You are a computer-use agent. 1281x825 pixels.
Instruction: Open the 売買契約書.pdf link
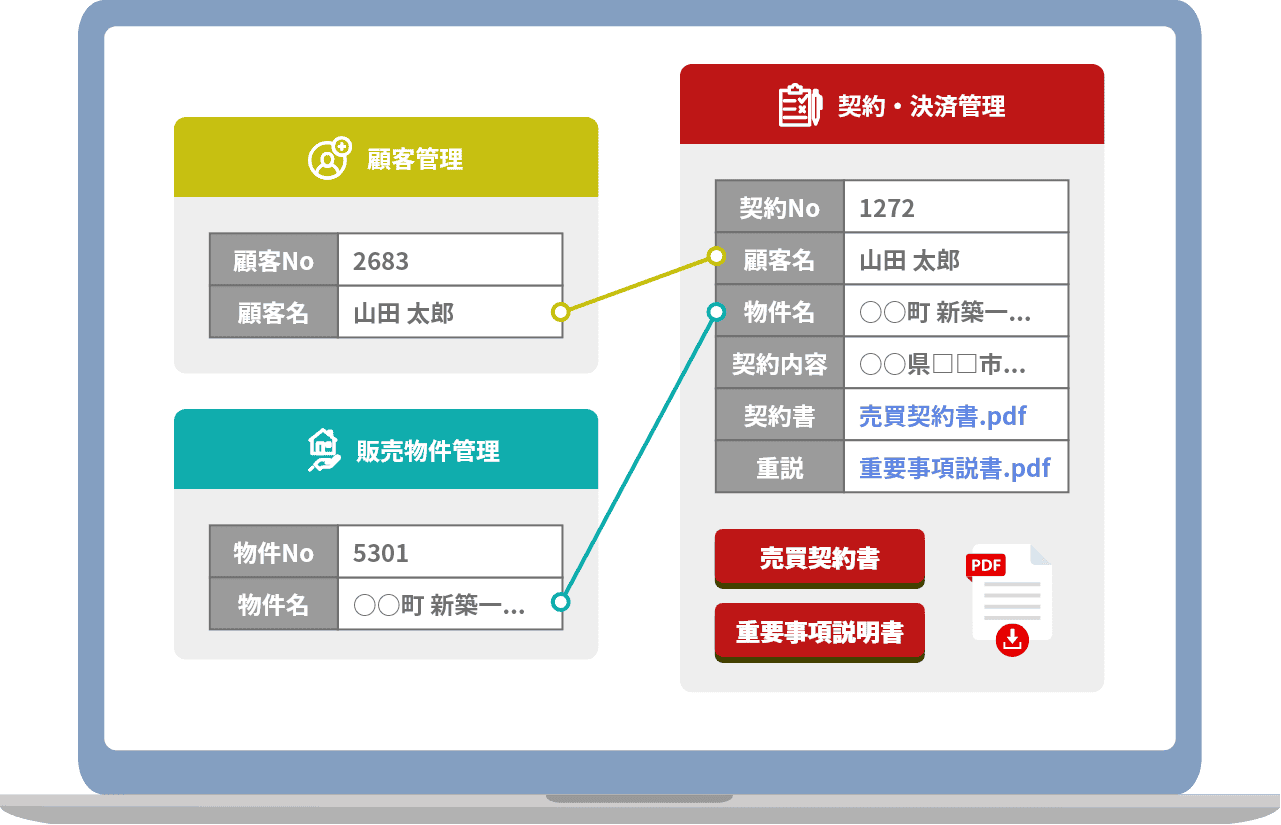(942, 416)
